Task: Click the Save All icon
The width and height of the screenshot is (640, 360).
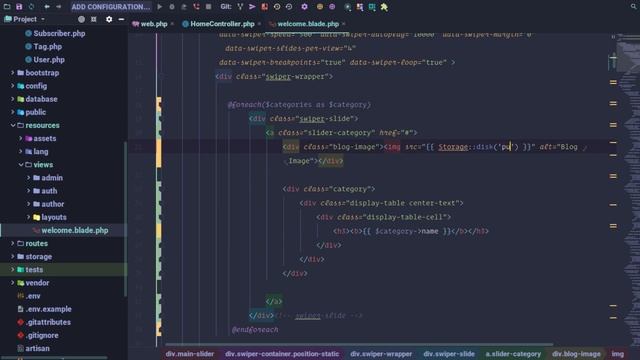Action: [x=19, y=7]
